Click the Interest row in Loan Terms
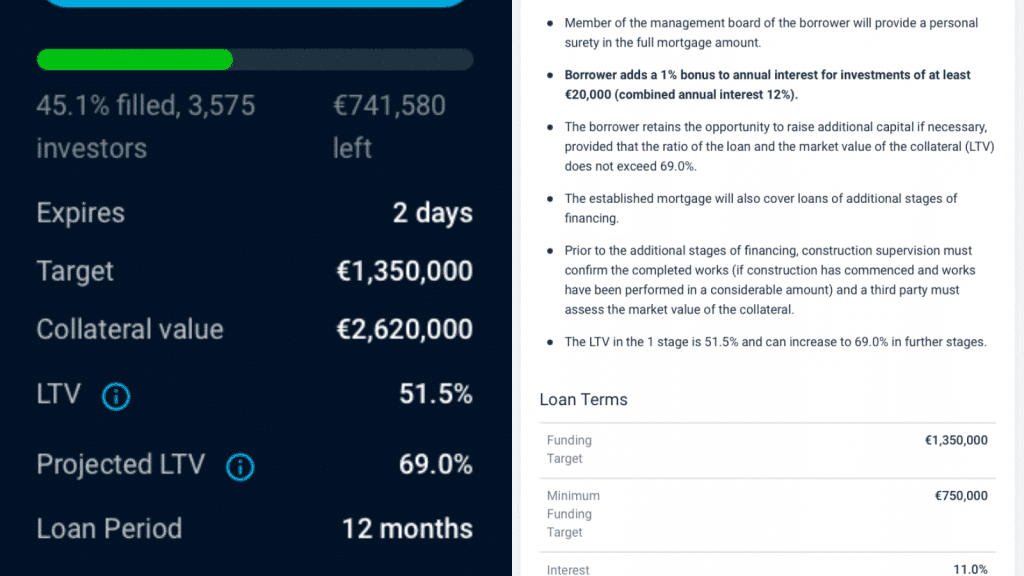The height and width of the screenshot is (576, 1024). [767, 569]
